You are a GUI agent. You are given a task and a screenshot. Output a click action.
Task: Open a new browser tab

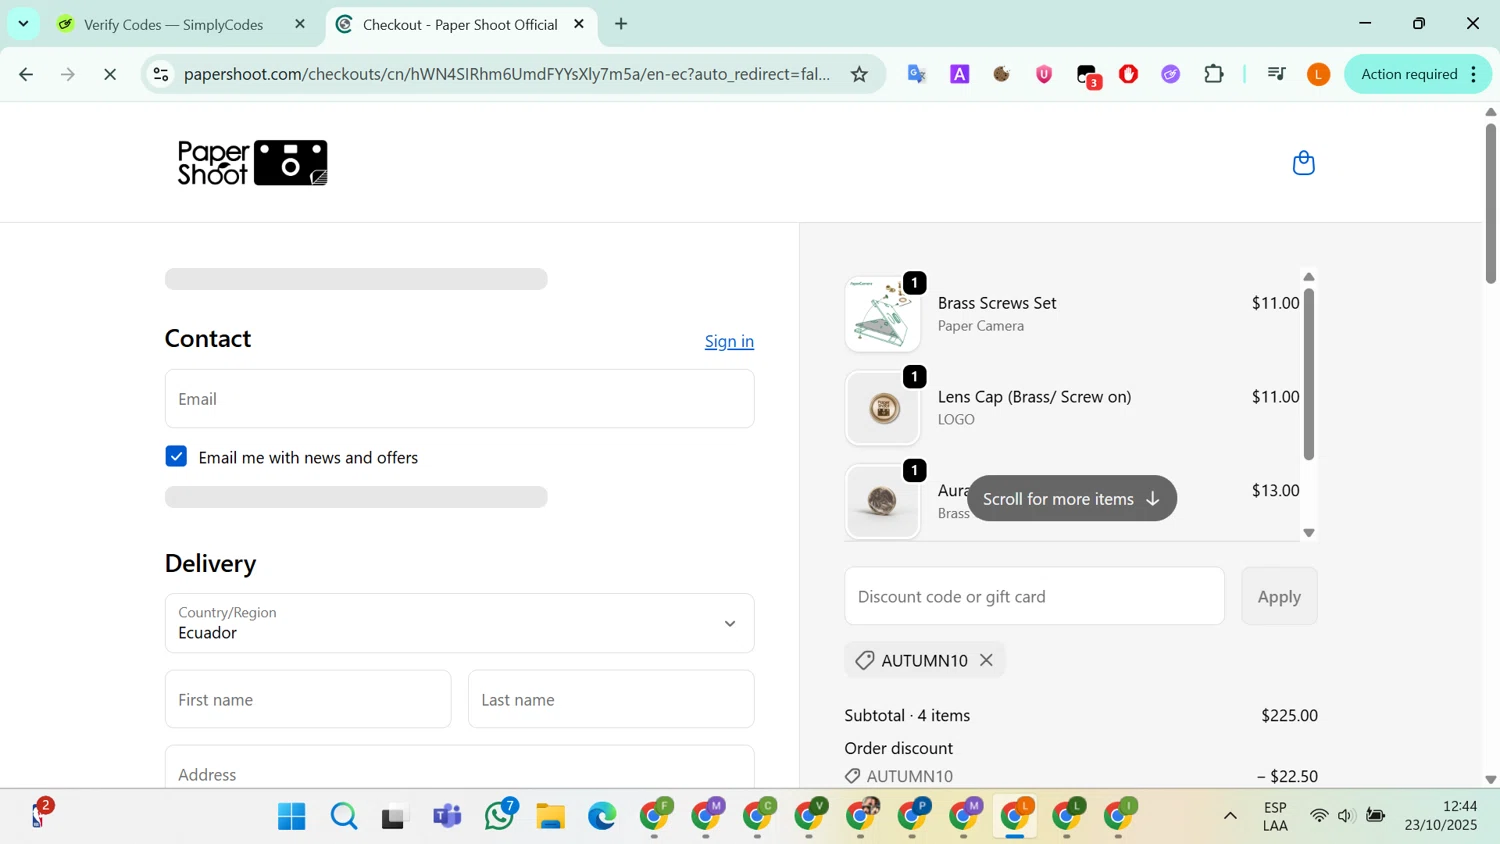pyautogui.click(x=621, y=24)
